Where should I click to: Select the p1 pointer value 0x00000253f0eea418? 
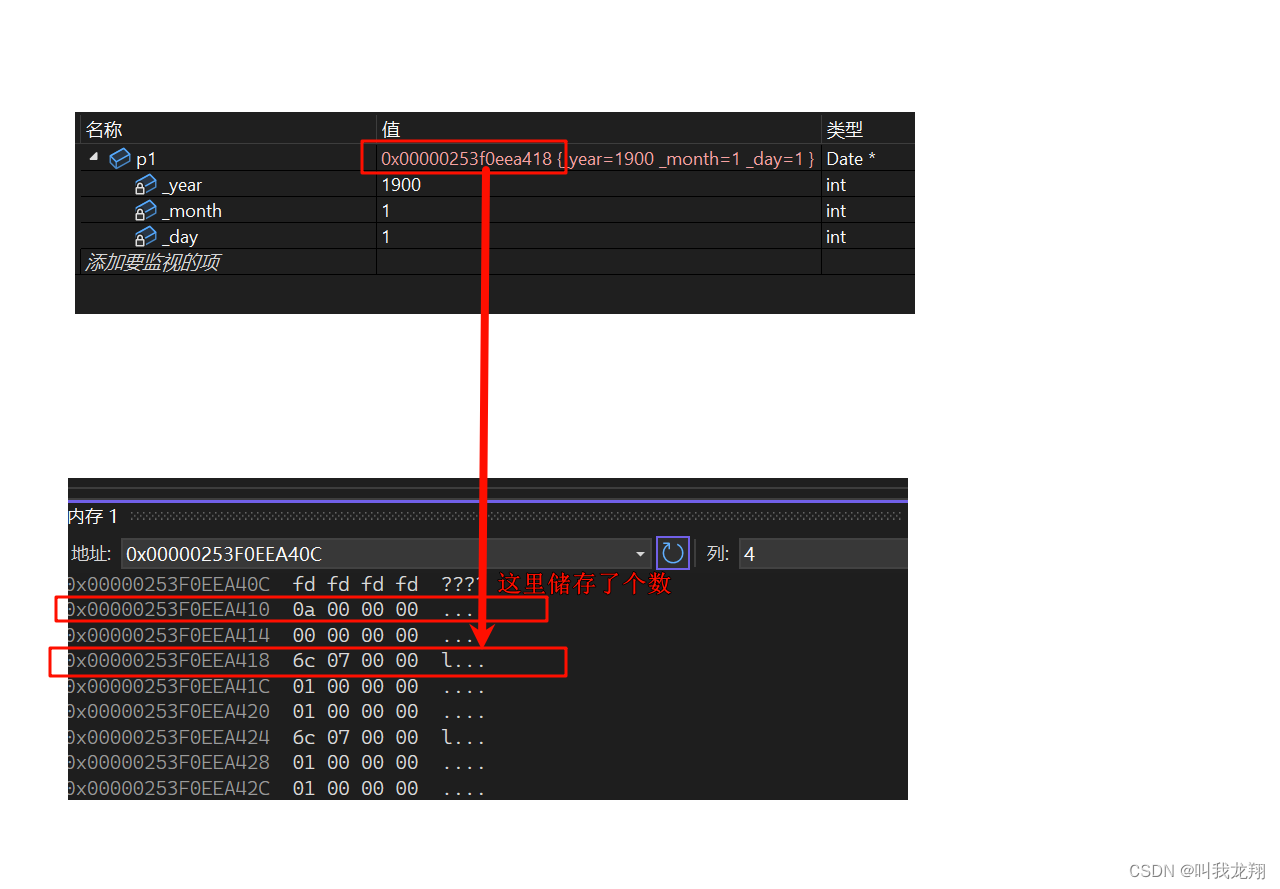(x=466, y=158)
